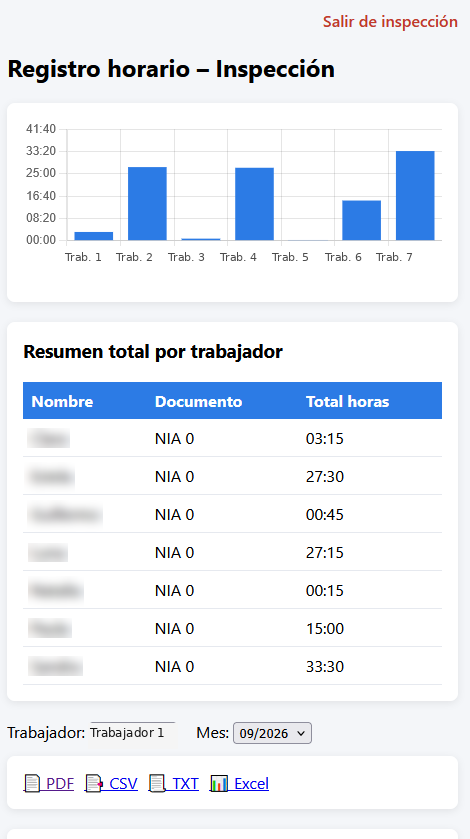Viewport: 470px width, 839px height.
Task: Click Salir de inspección link
Action: pyautogui.click(x=390, y=22)
